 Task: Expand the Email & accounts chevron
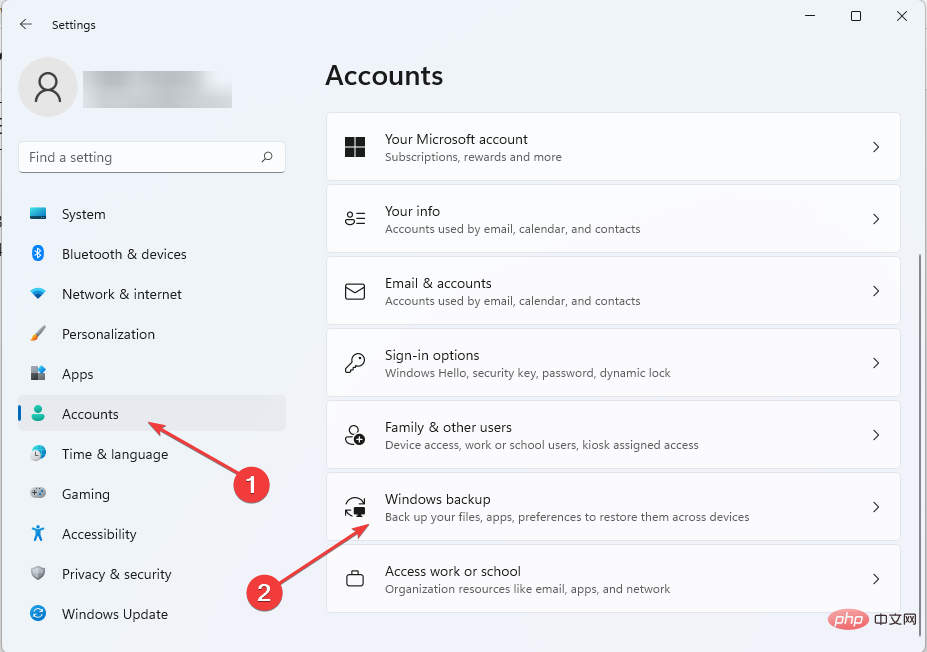tap(876, 291)
